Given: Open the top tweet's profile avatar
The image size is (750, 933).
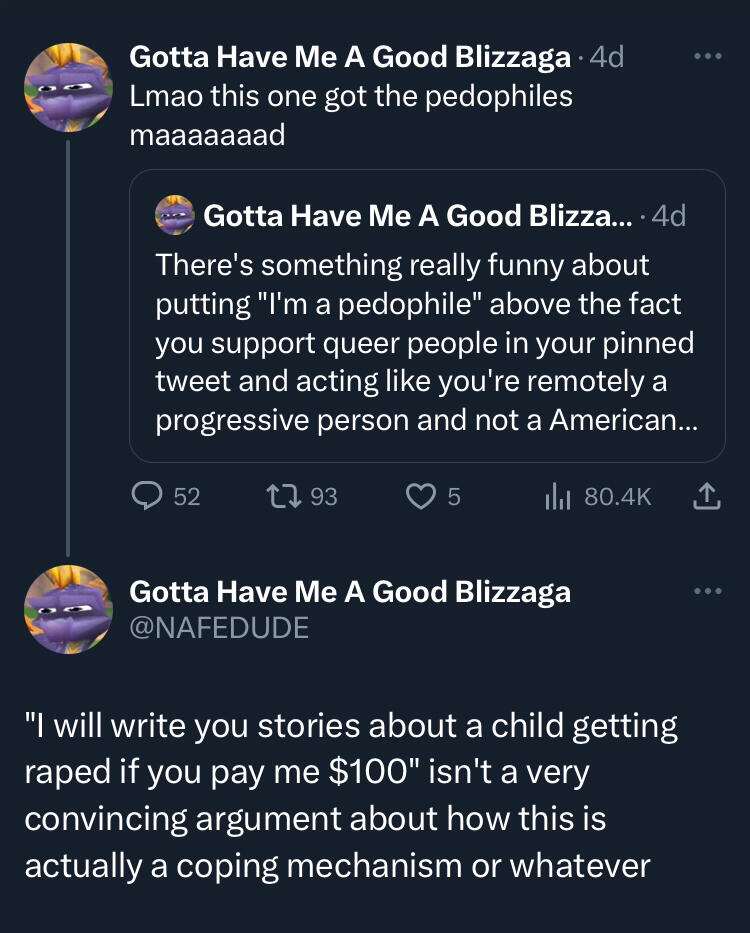Looking at the screenshot, I should (x=68, y=87).
